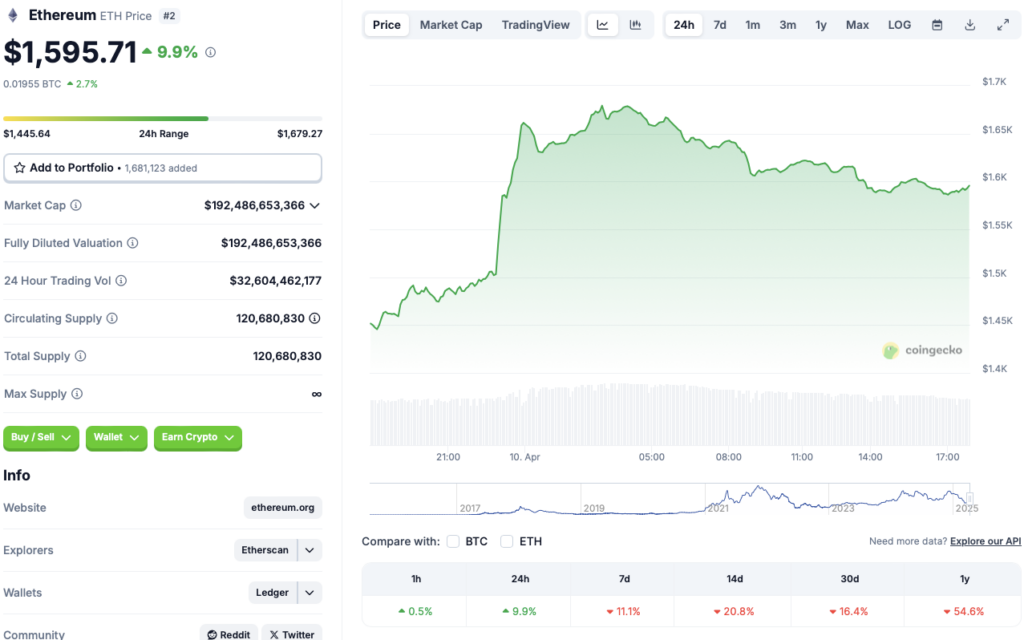This screenshot has width=1024, height=640.
Task: Enable the ETH compare checkbox
Action: pyautogui.click(x=506, y=541)
